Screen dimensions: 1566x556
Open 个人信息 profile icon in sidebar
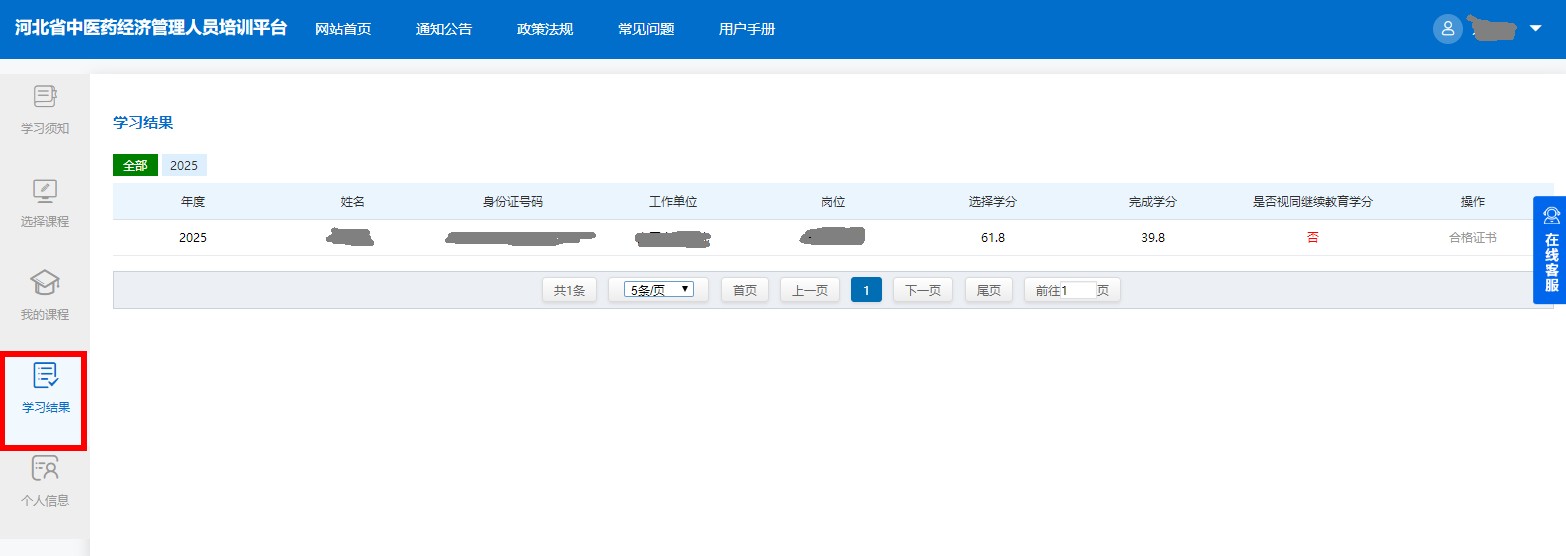pos(45,468)
